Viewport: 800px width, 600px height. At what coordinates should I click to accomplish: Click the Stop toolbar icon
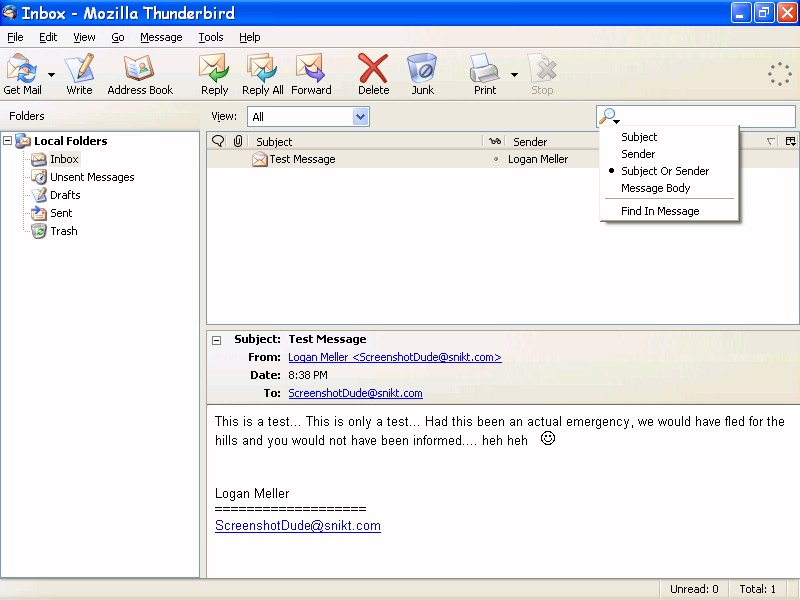542,74
